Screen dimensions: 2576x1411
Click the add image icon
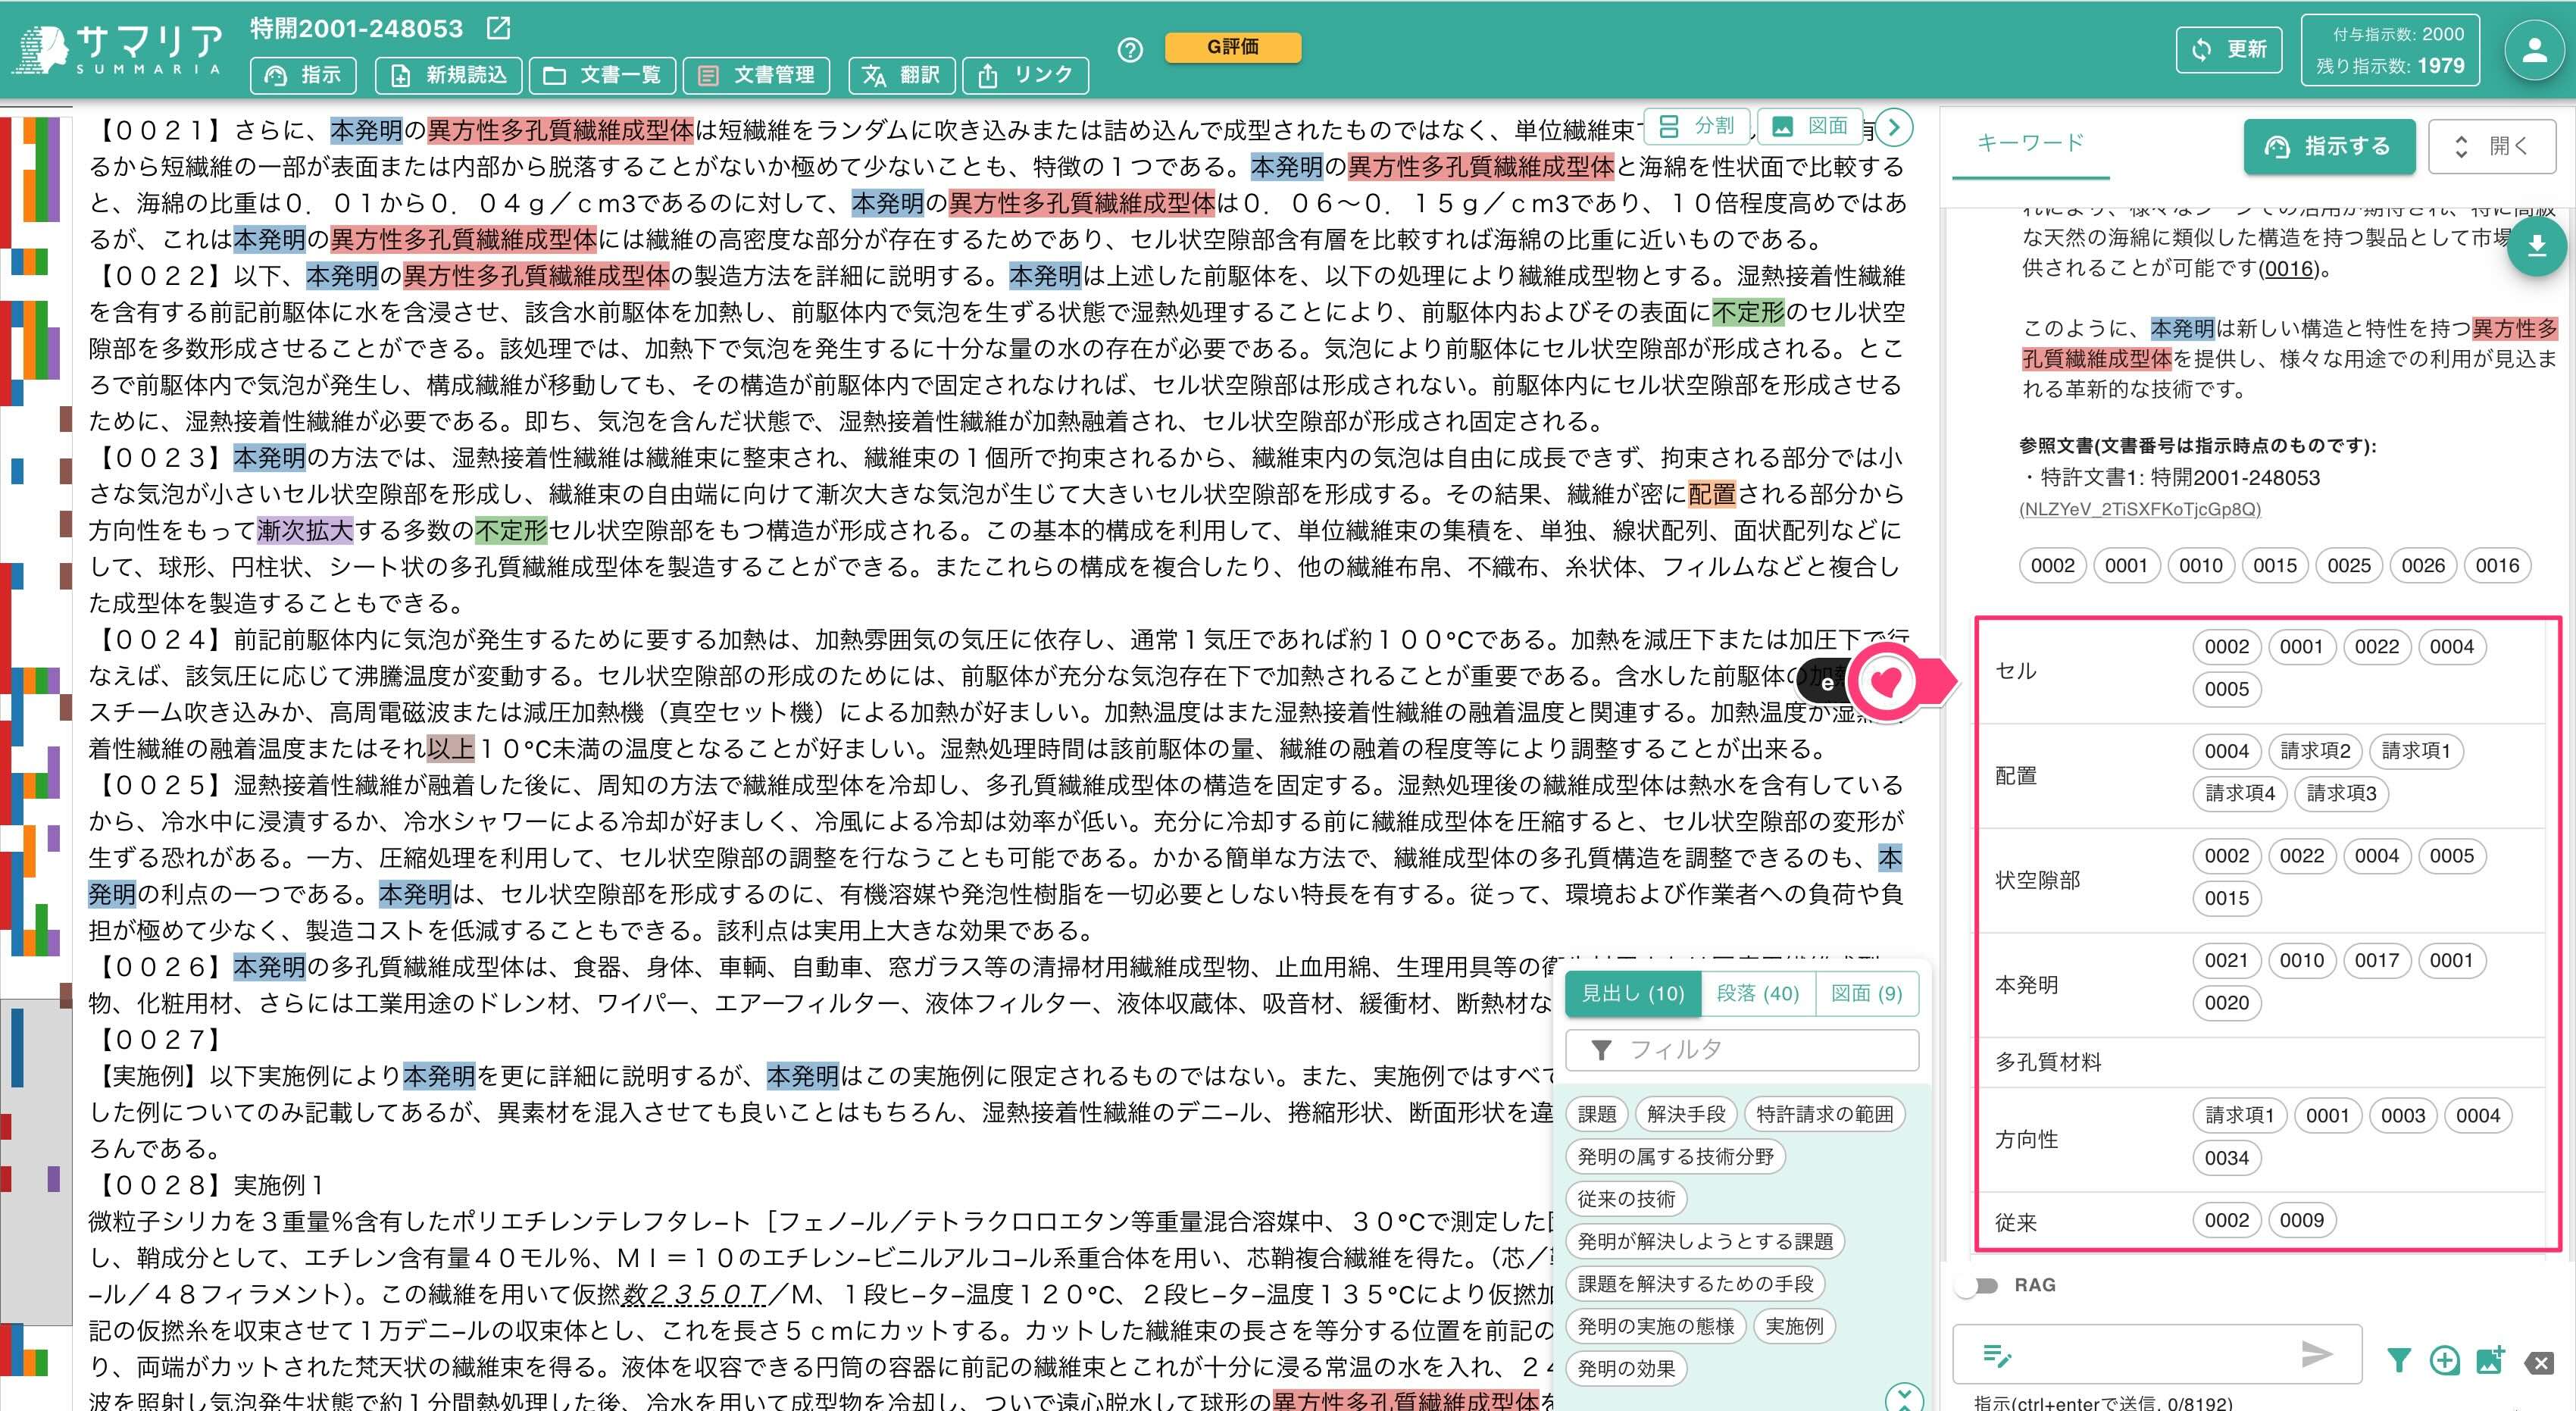coord(2490,1360)
